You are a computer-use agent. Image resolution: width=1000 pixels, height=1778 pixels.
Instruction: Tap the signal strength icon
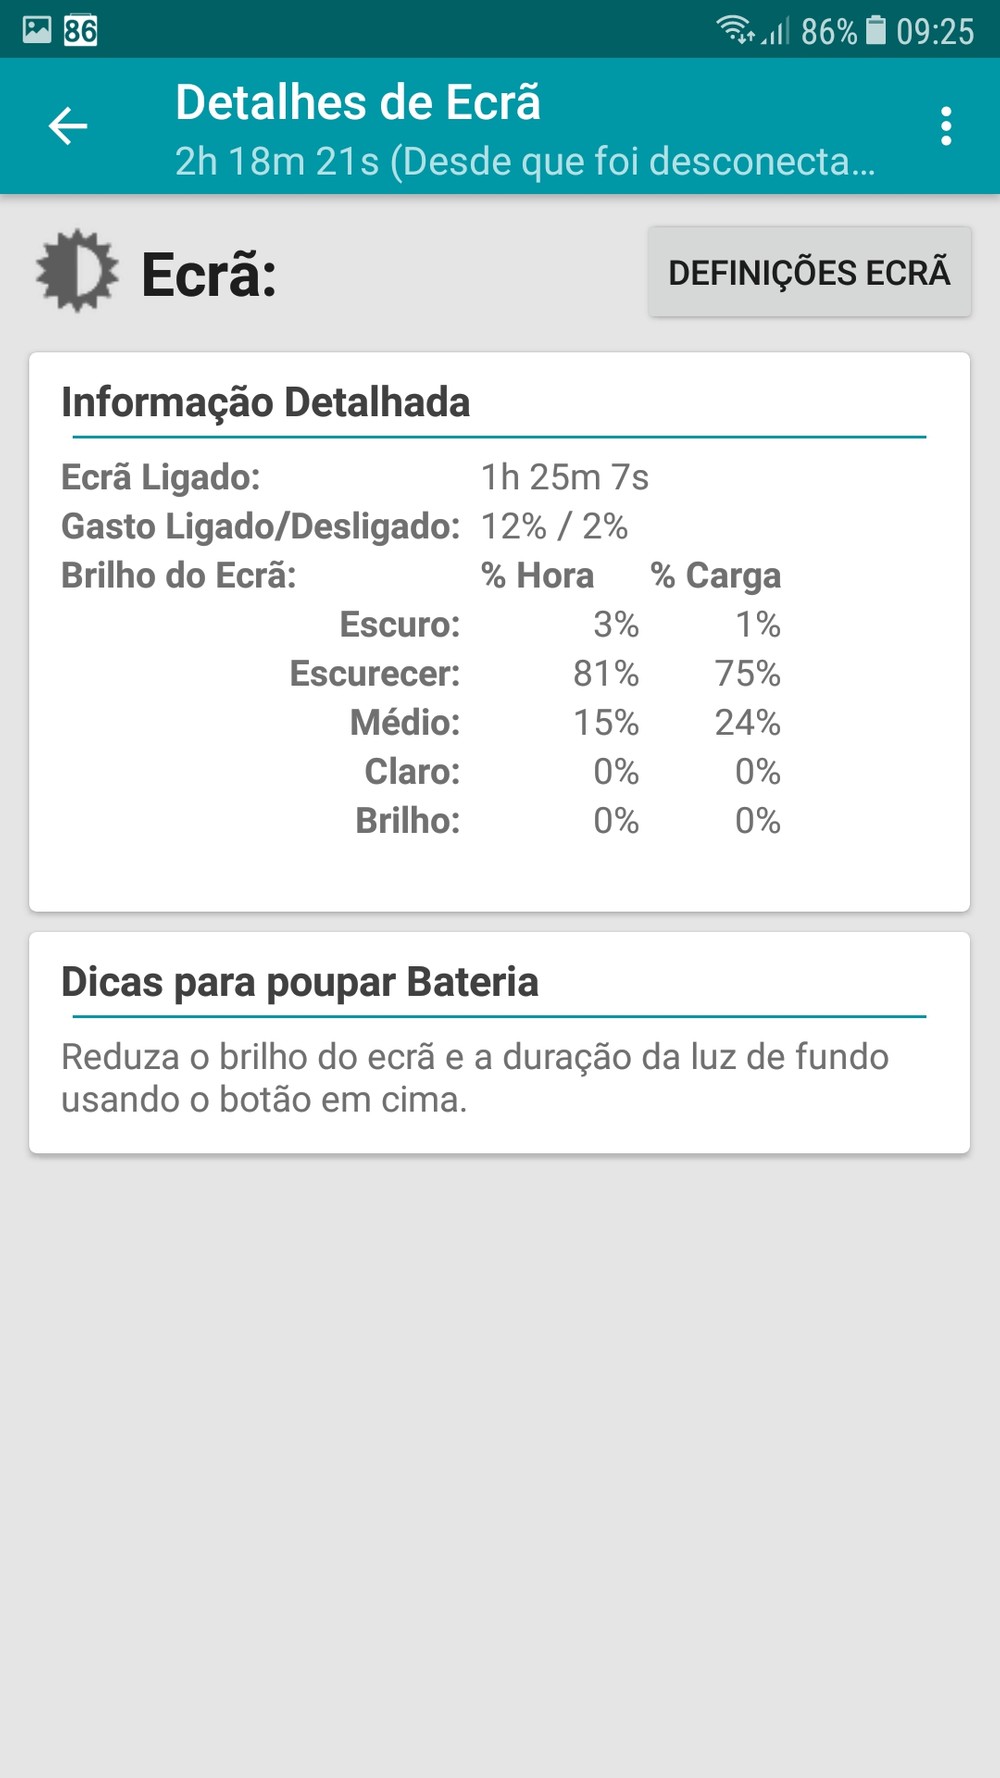click(777, 32)
